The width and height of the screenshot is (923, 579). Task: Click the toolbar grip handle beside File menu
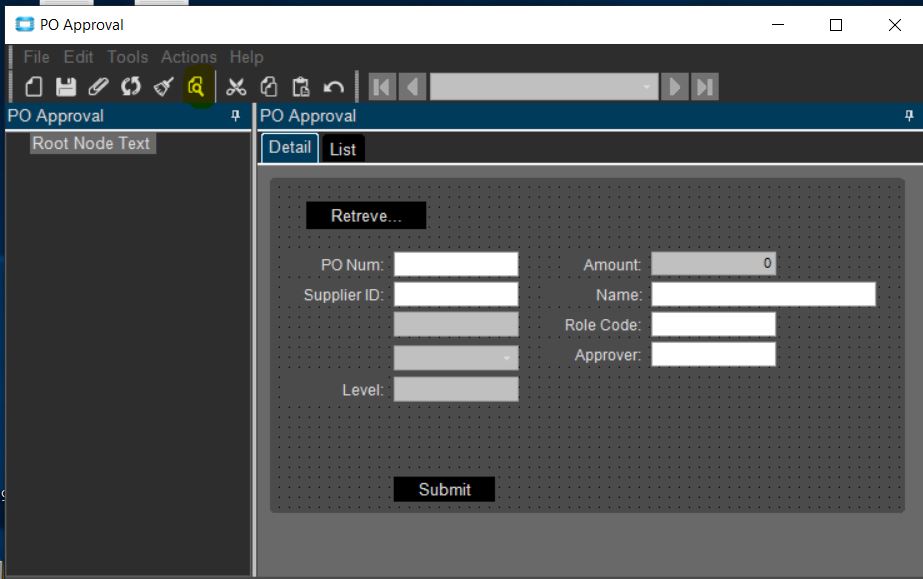(x=11, y=57)
